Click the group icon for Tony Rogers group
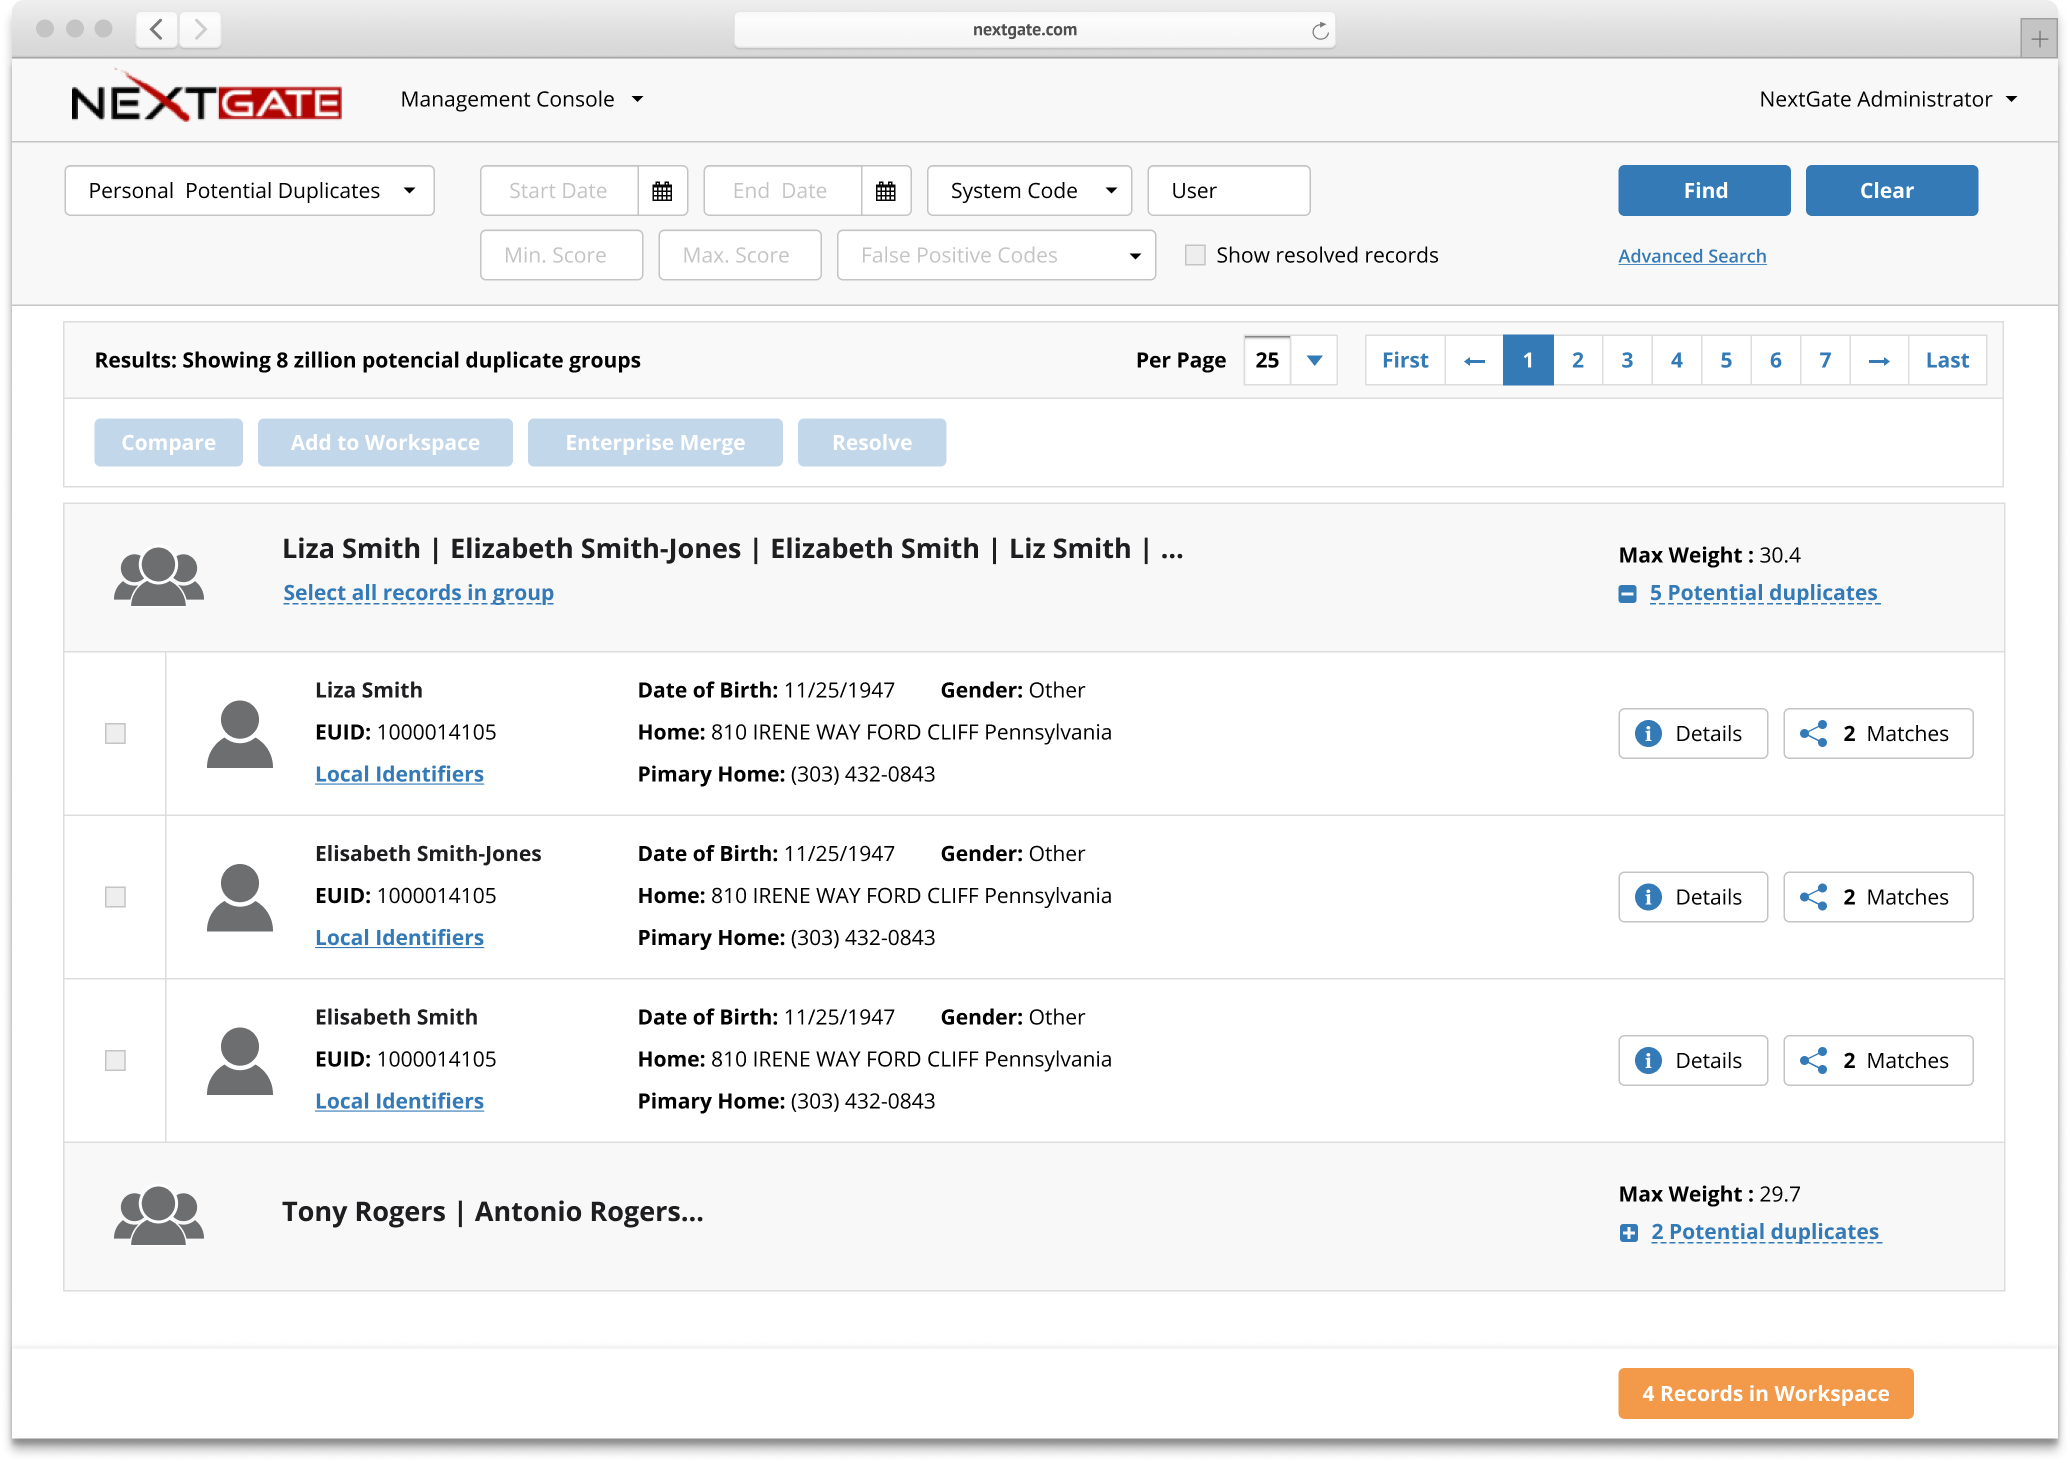Image resolution: width=2070 pixels, height=1463 pixels. click(x=159, y=1215)
